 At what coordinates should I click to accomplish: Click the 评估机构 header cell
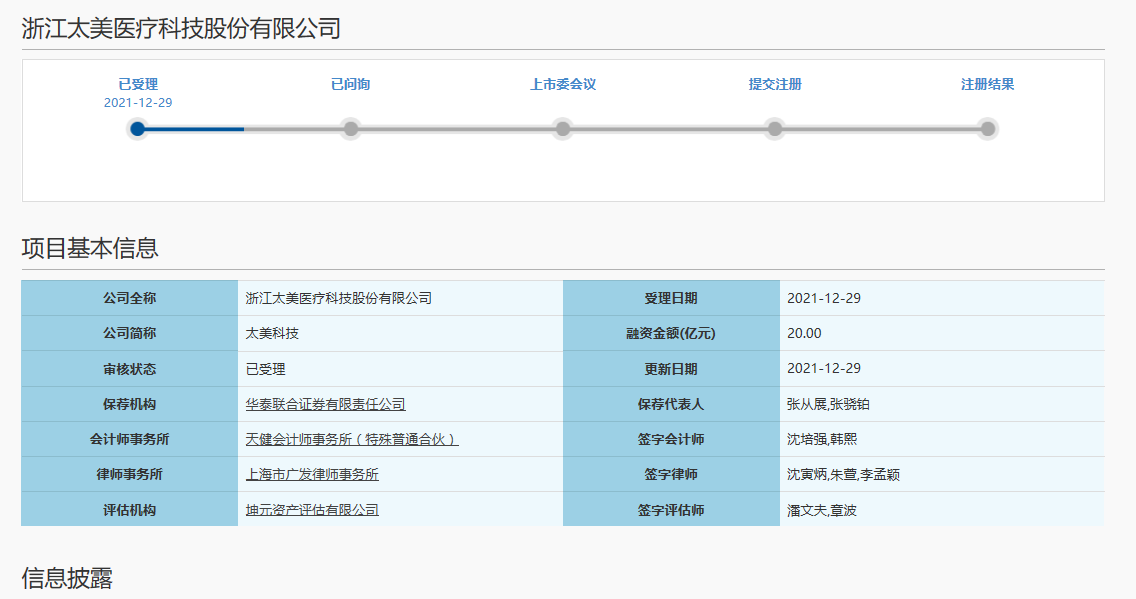(130, 509)
